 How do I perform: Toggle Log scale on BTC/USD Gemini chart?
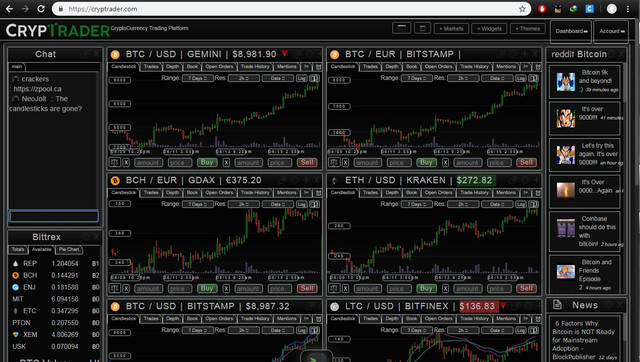[x=302, y=78]
